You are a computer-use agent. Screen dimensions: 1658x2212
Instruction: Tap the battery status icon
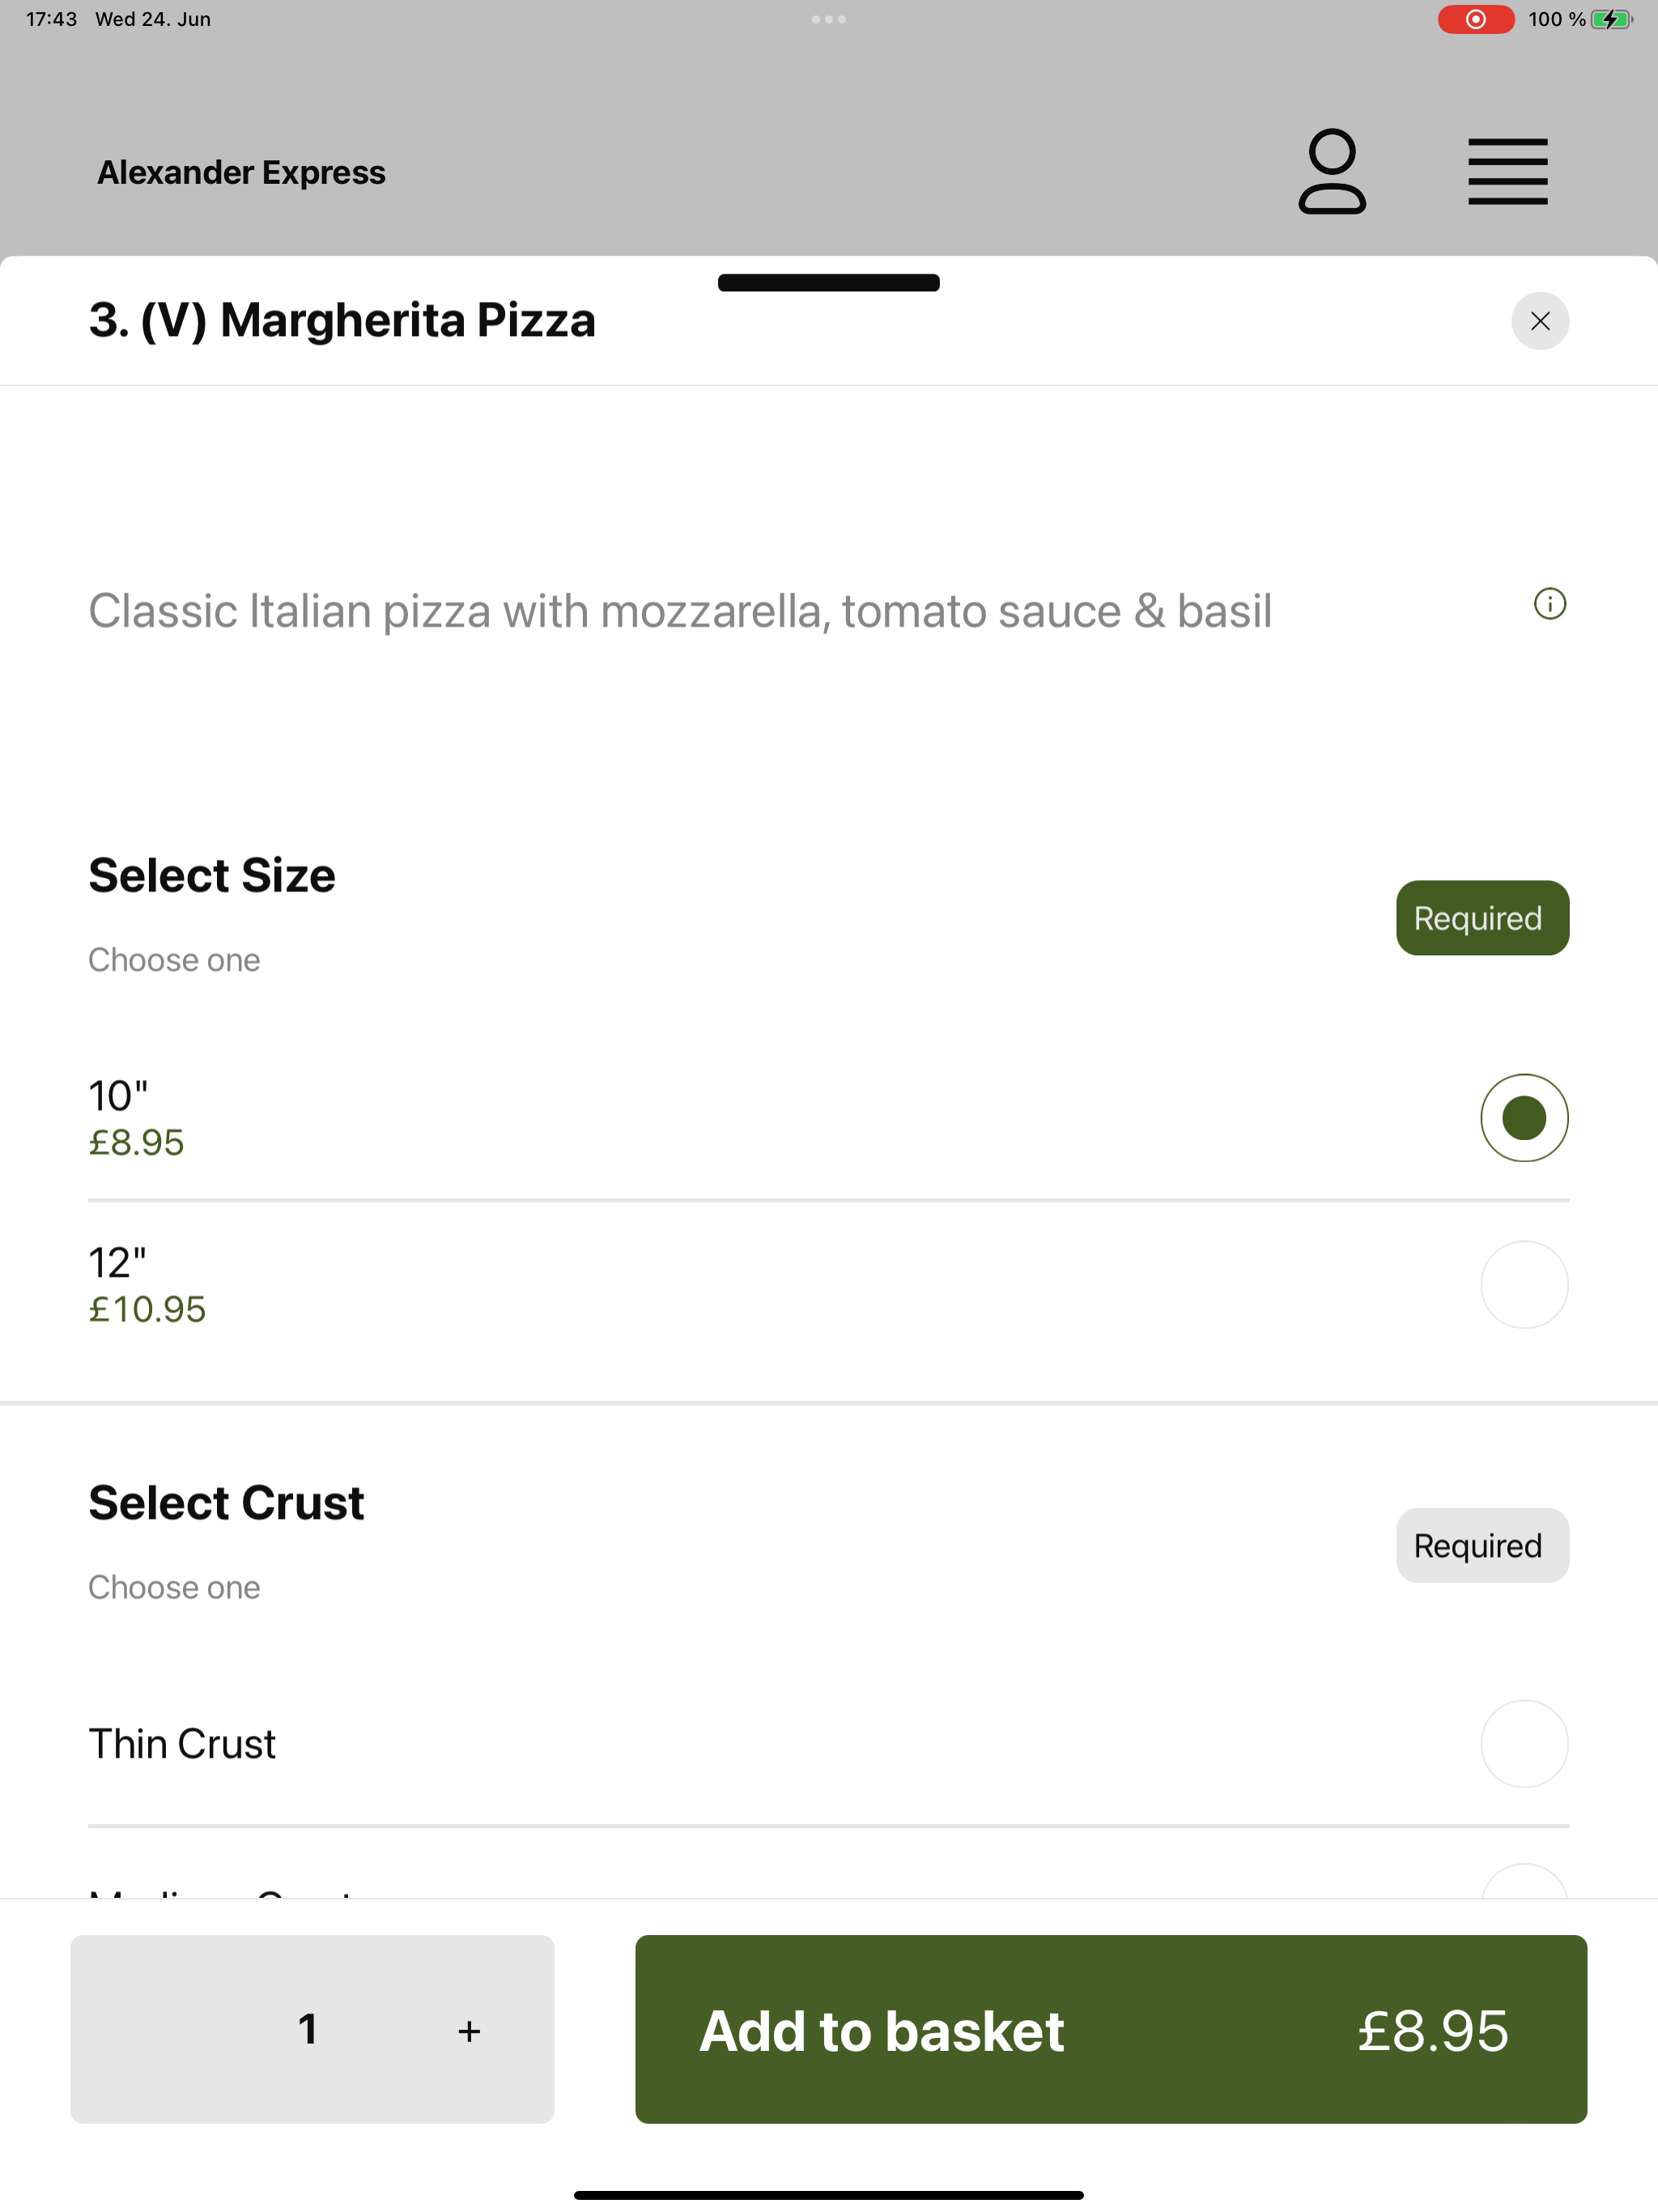[x=1611, y=19]
